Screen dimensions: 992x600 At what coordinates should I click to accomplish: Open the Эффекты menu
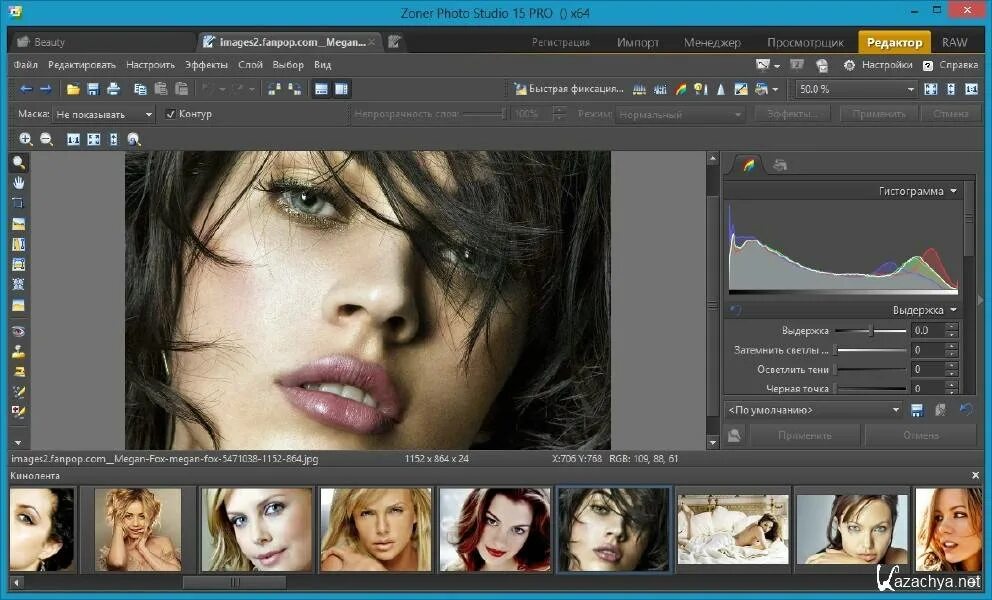point(206,65)
